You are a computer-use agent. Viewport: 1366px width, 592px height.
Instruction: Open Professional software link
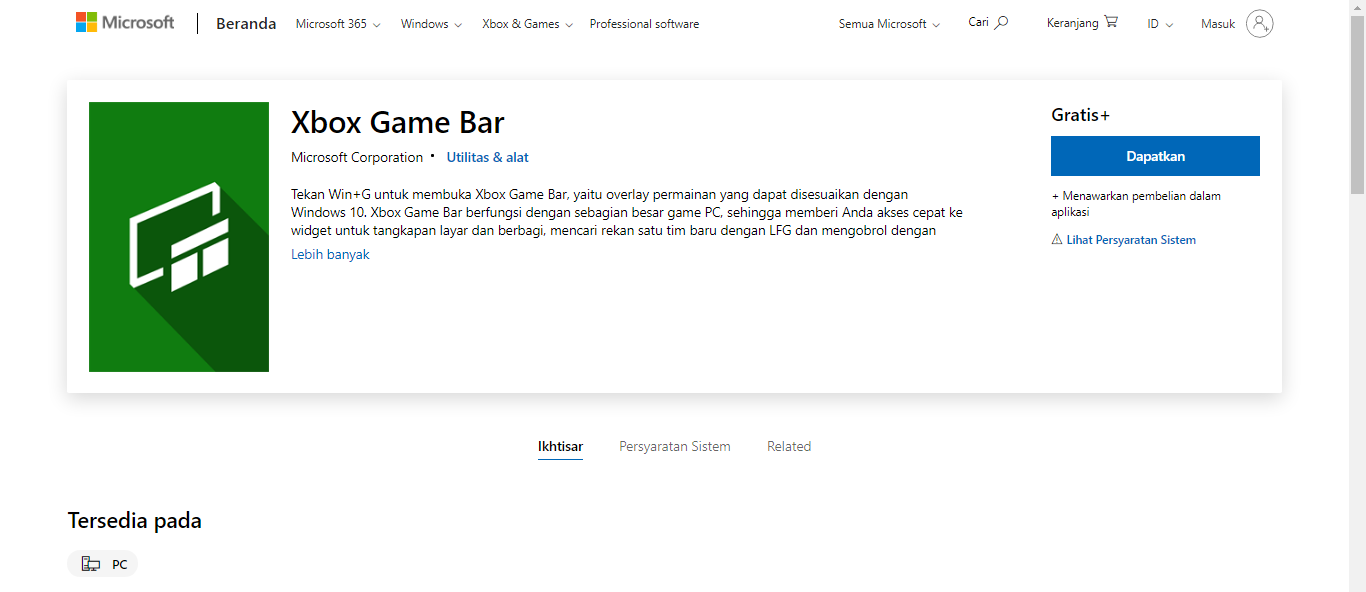[644, 24]
